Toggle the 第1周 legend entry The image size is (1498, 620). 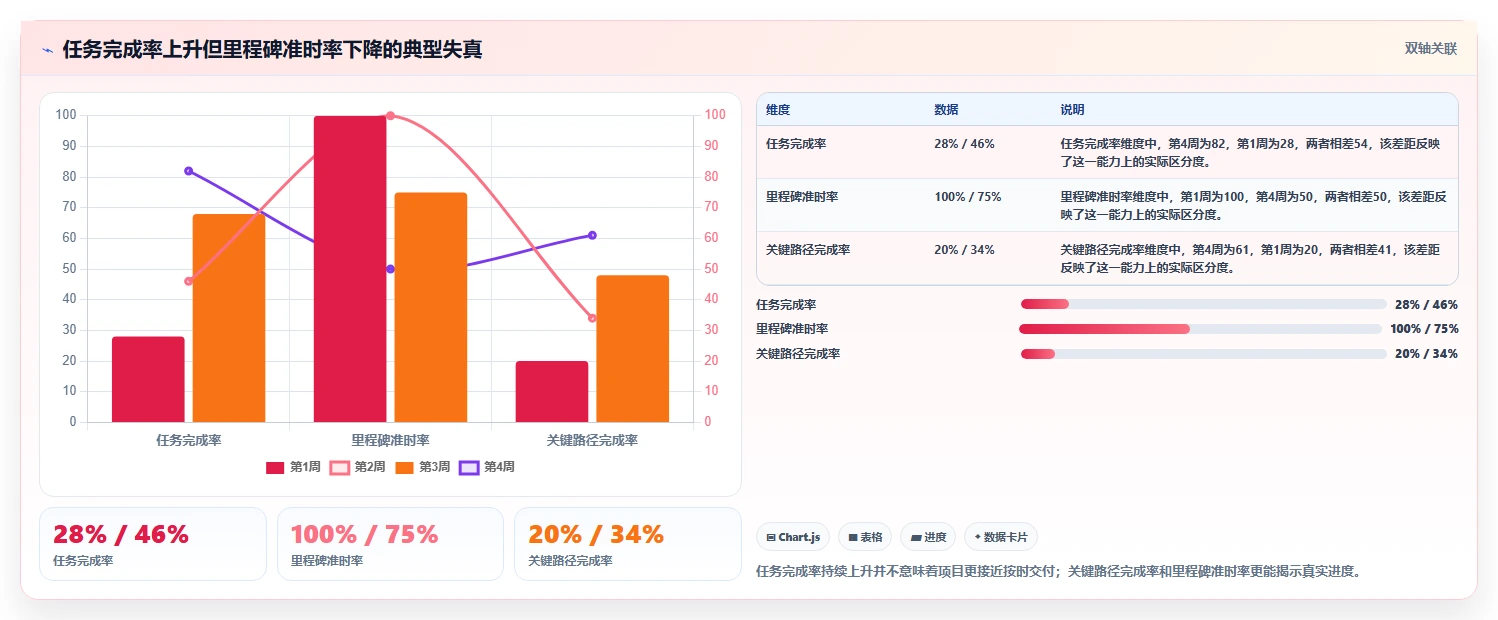coord(293,467)
